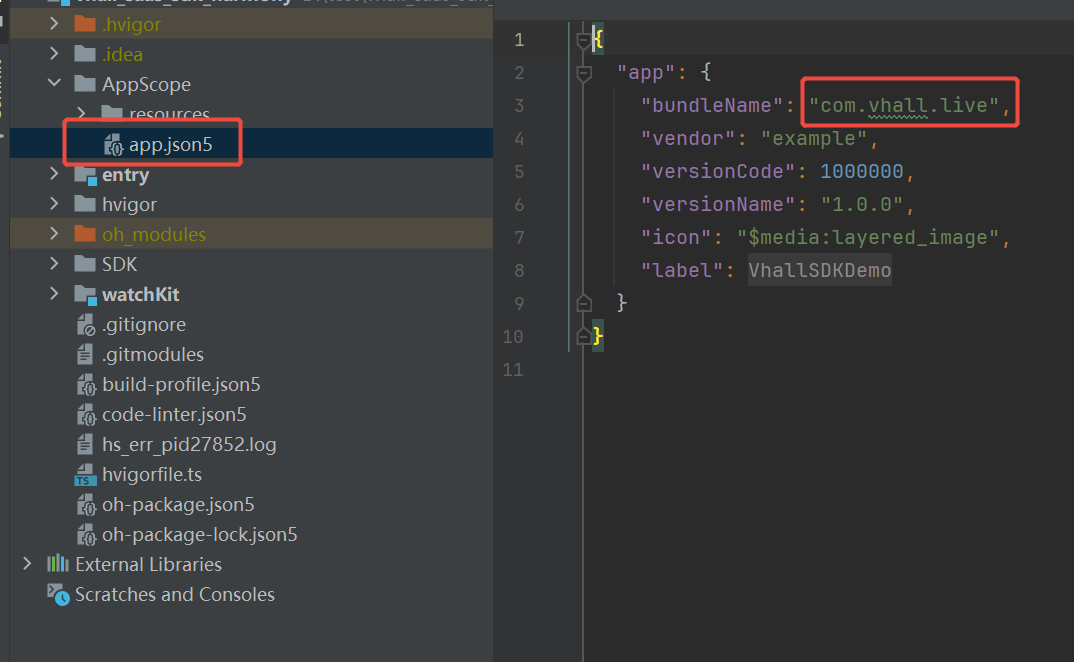
Task: Click the watchKit module folder icon
Action: click(x=86, y=295)
